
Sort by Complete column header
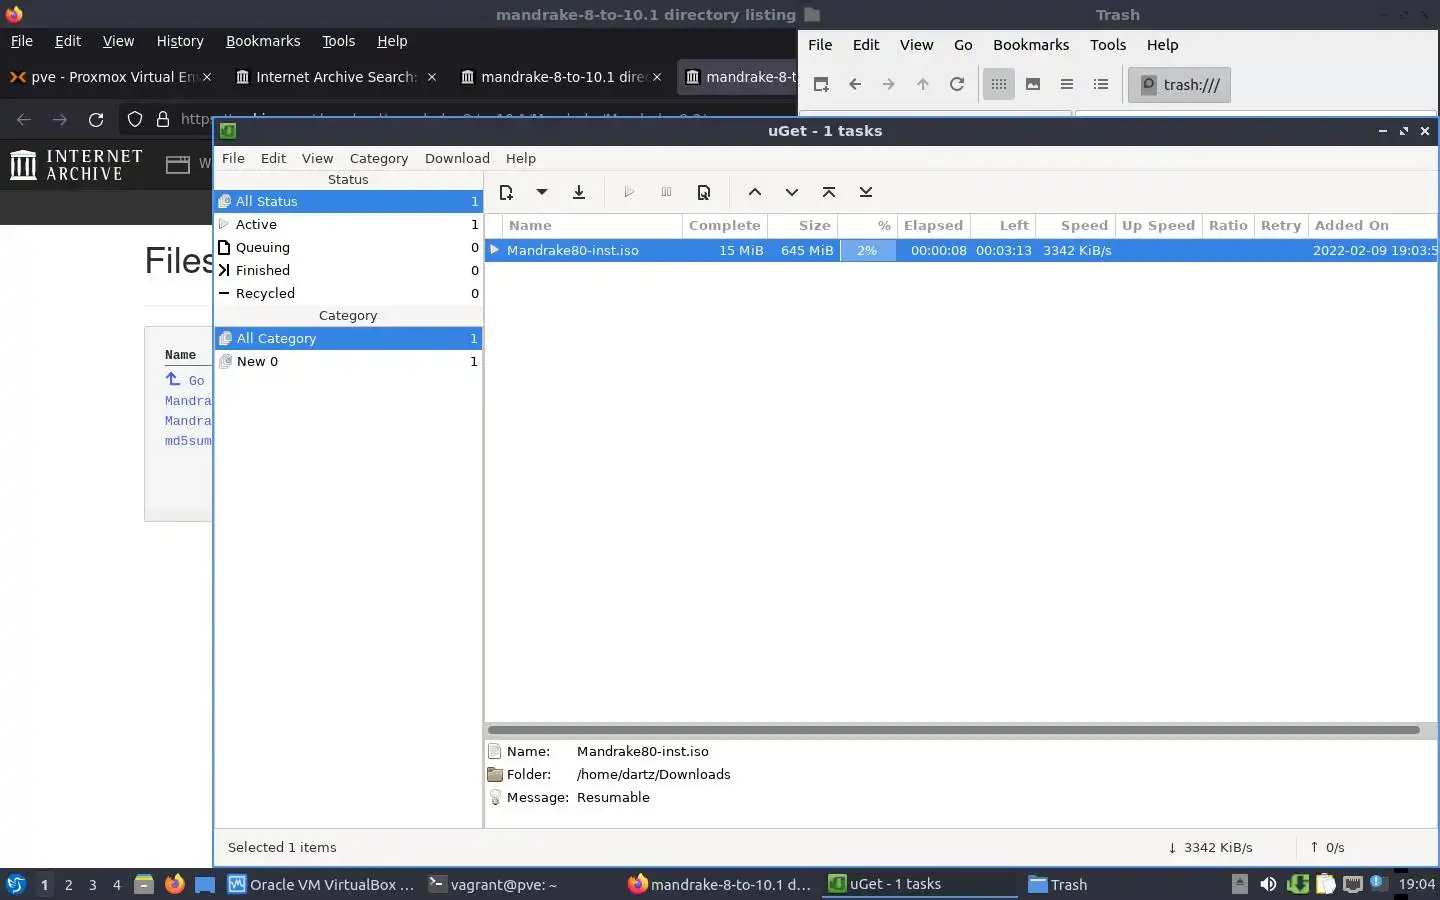click(725, 225)
